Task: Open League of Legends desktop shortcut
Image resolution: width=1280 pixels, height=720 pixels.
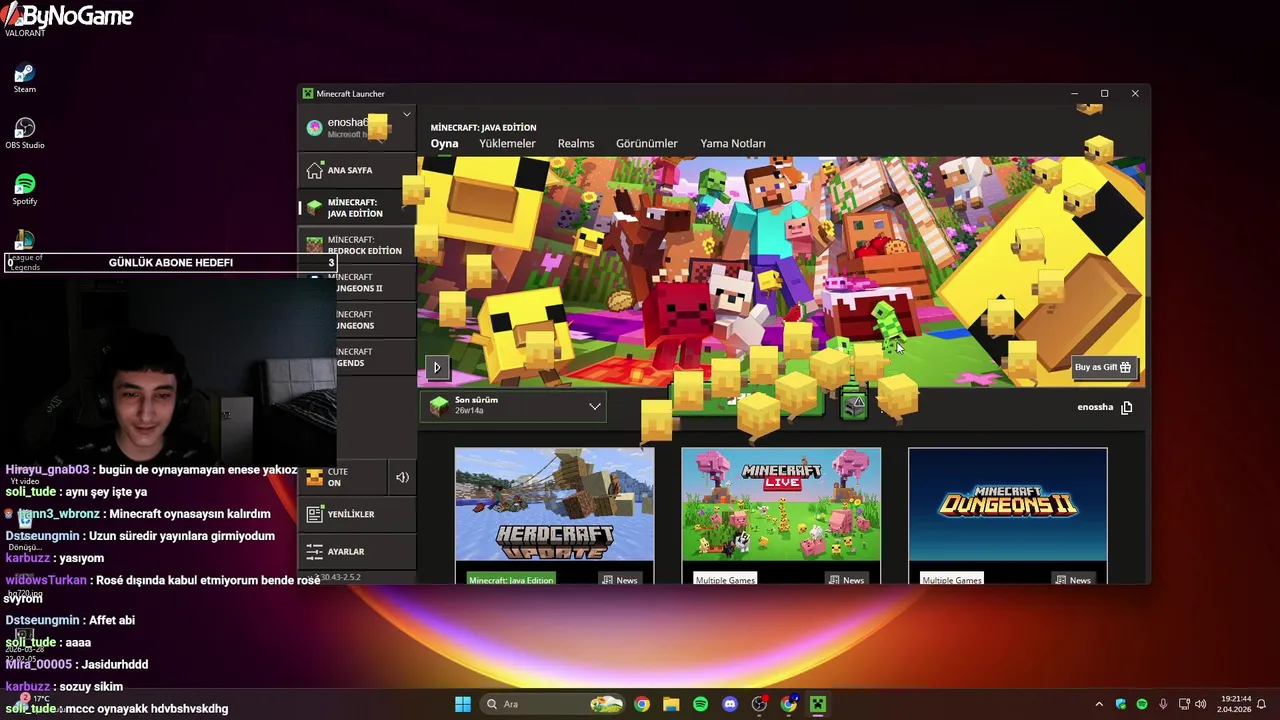Action: tap(25, 250)
